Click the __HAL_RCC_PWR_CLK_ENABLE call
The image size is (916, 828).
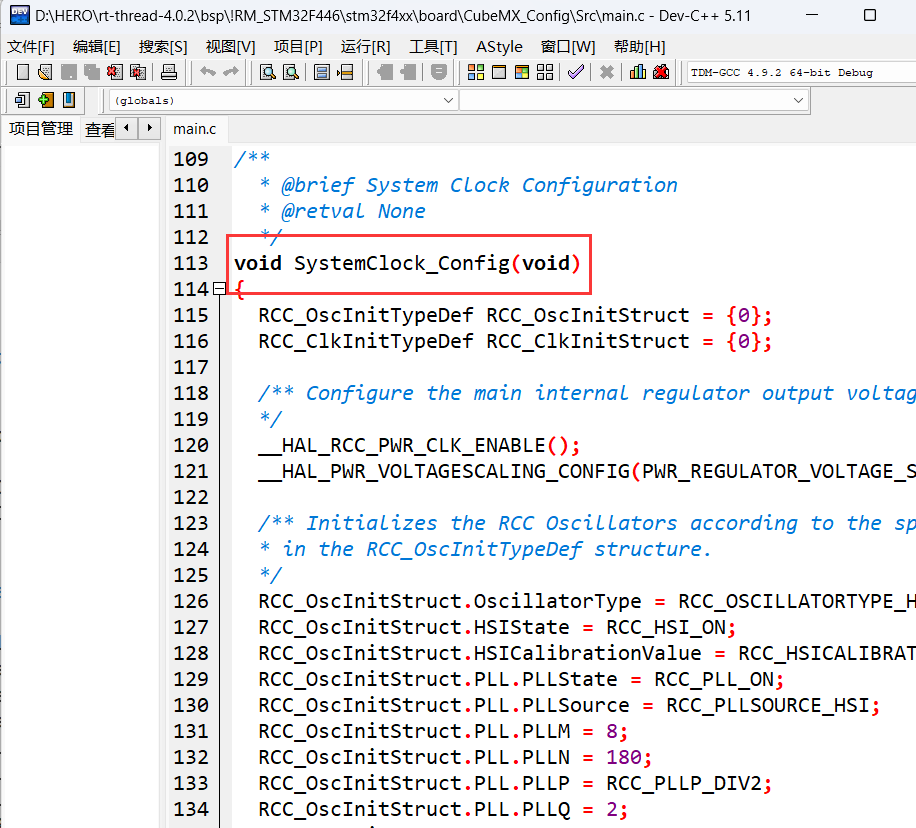(419, 446)
